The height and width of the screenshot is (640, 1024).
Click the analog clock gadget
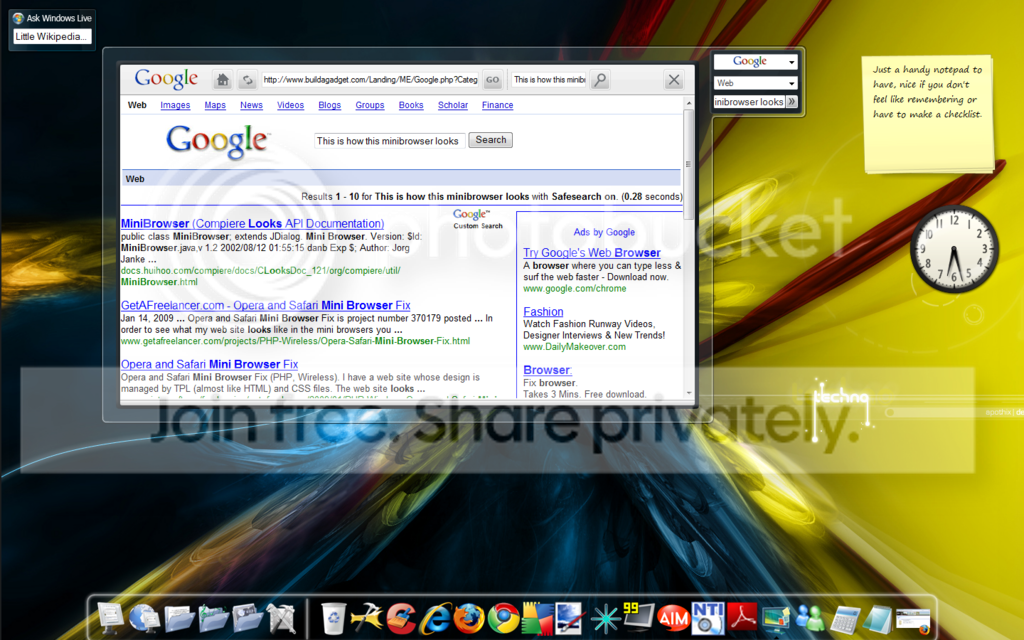(954, 249)
